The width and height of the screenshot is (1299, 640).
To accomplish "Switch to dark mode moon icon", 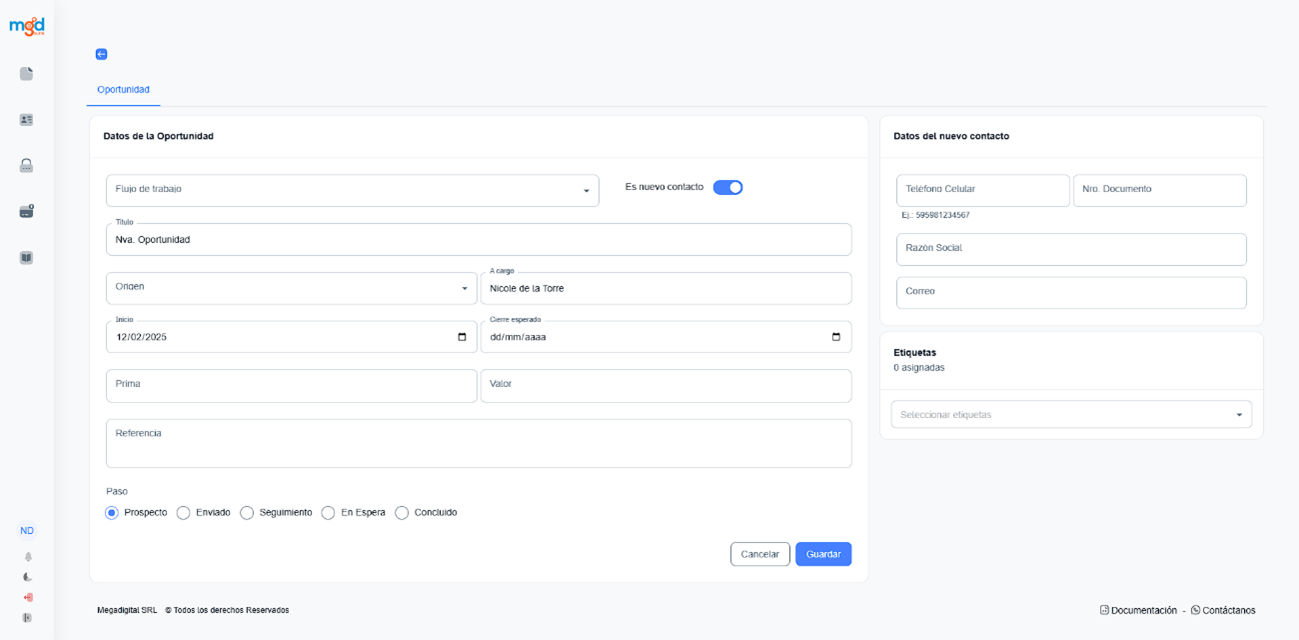I will (28, 577).
